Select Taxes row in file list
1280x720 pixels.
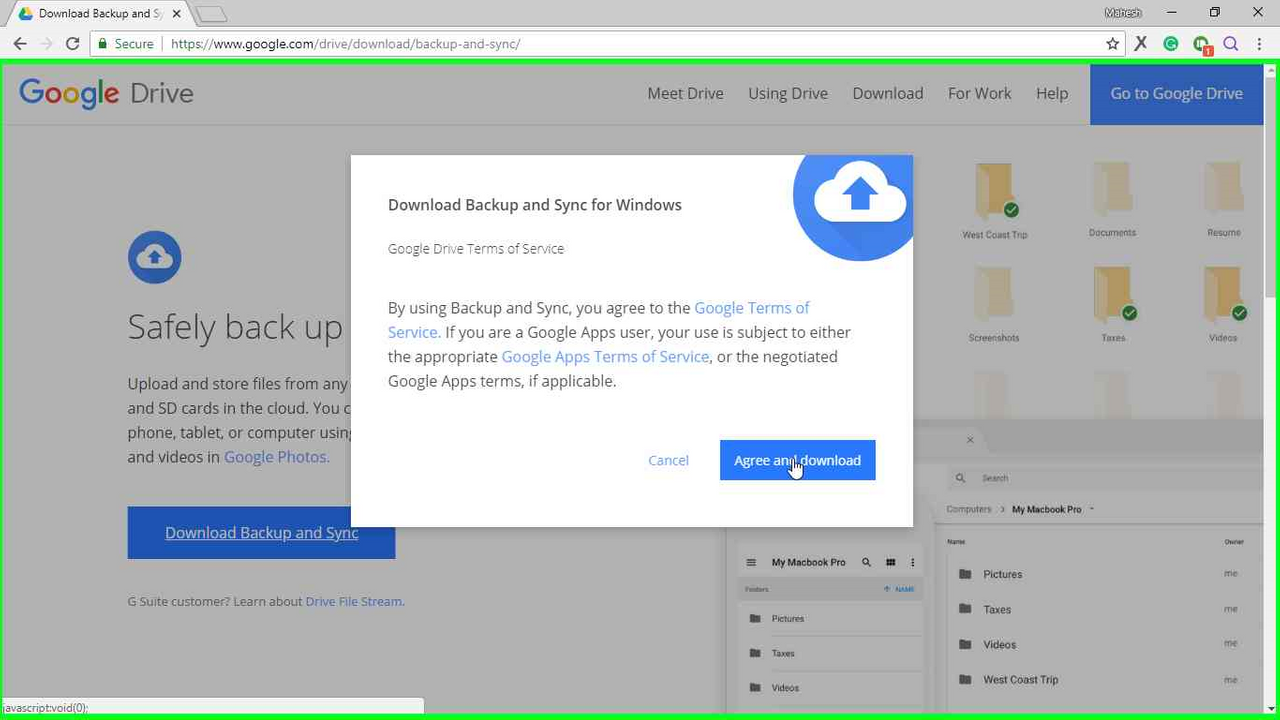[1100, 609]
